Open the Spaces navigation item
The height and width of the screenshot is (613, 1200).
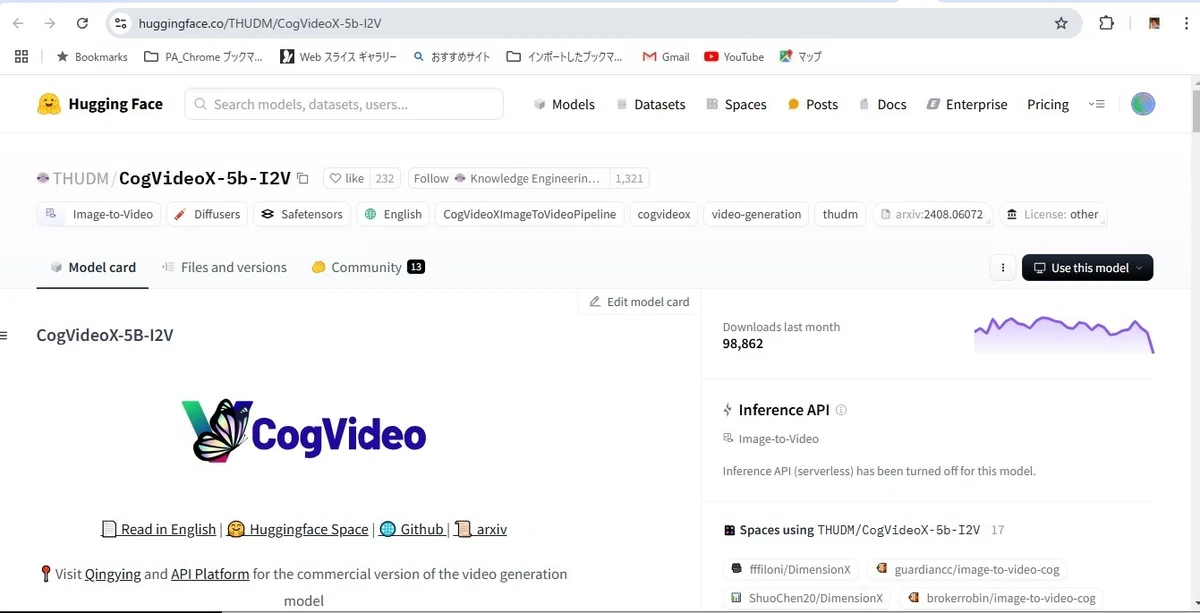click(736, 104)
